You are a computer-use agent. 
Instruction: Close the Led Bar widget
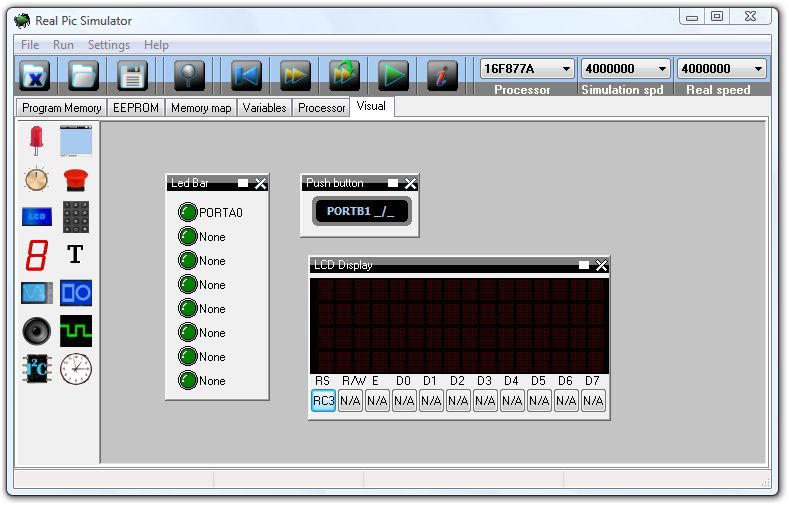pos(260,184)
